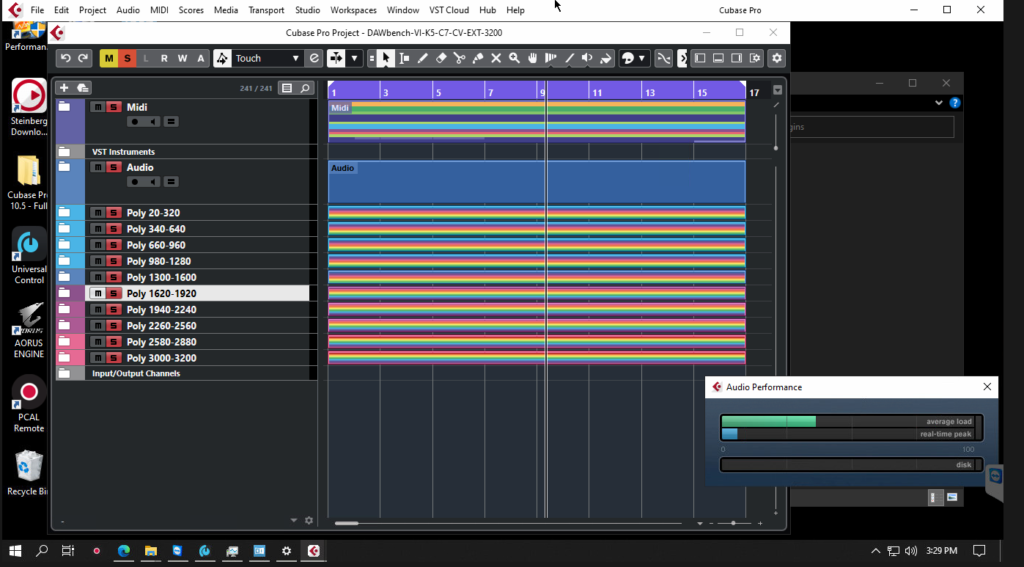
Task: Toggle Show Right Zone button
Action: coord(737,58)
